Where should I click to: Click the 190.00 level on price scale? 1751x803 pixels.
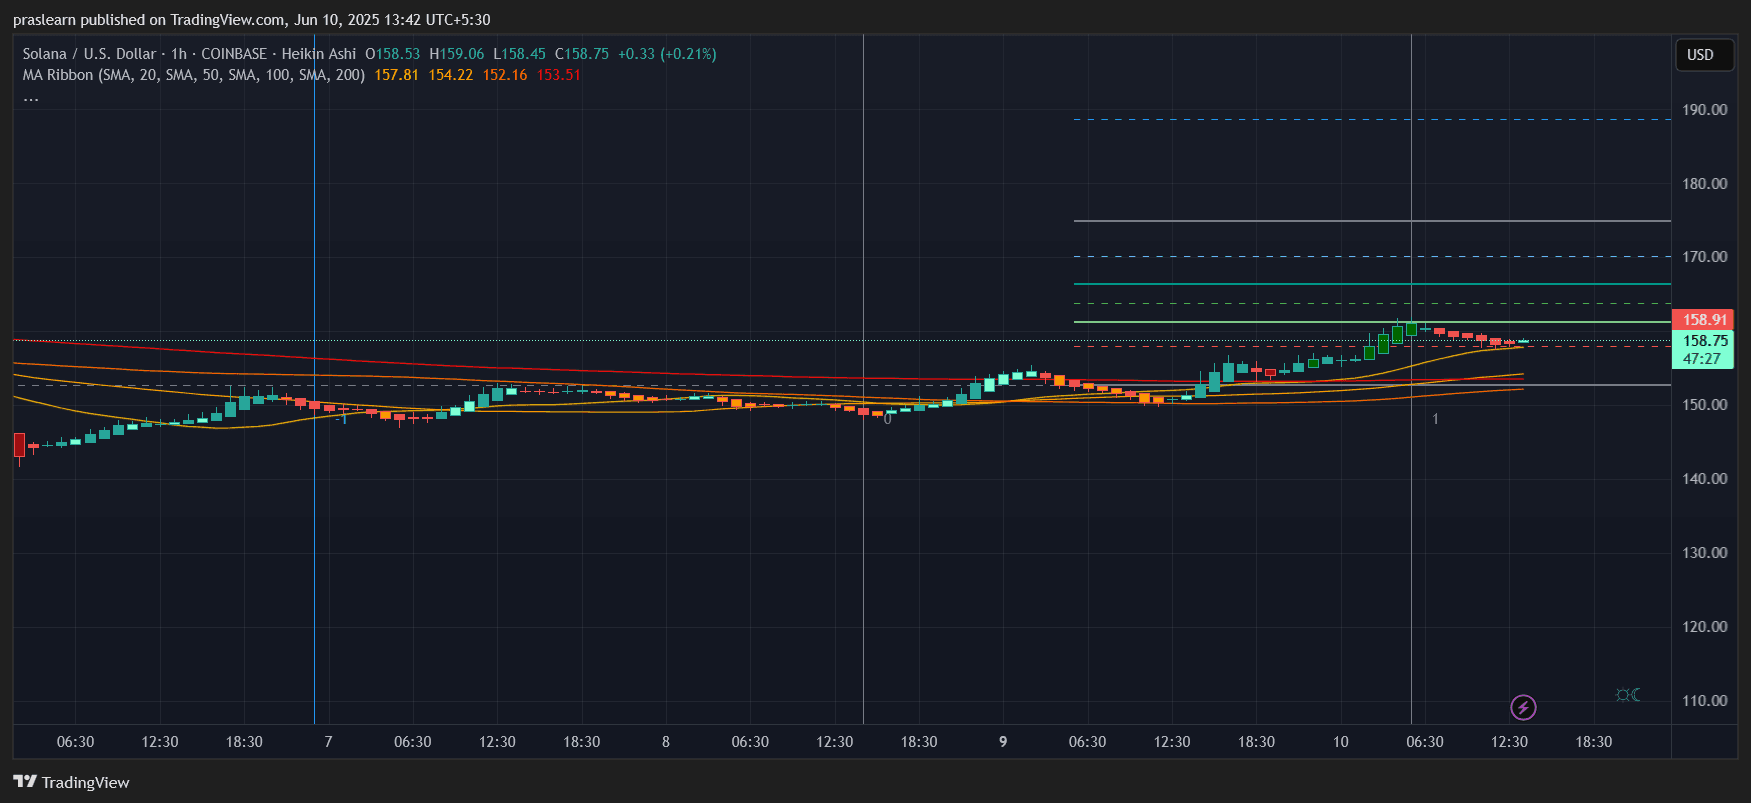1704,110
